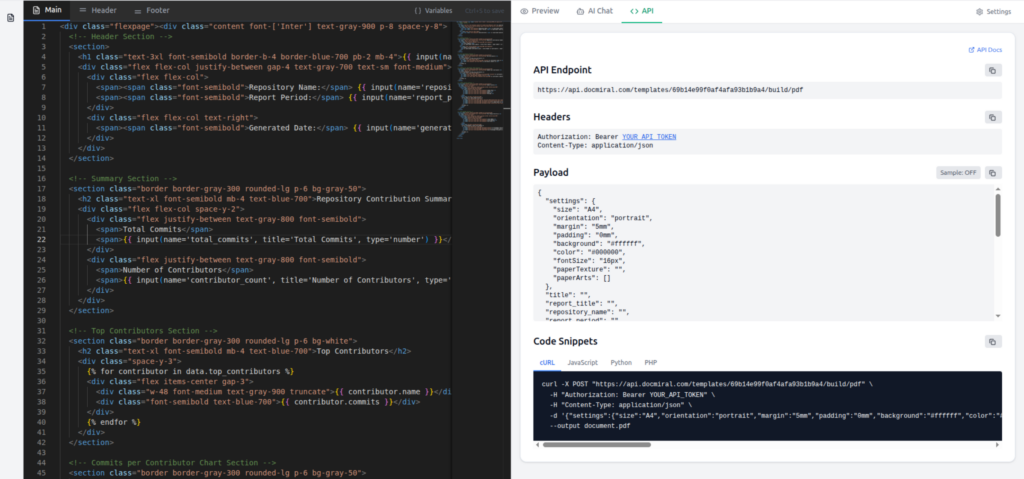Click the '{% endfor %}' line
This screenshot has width=1024, height=479.
[x=114, y=422]
